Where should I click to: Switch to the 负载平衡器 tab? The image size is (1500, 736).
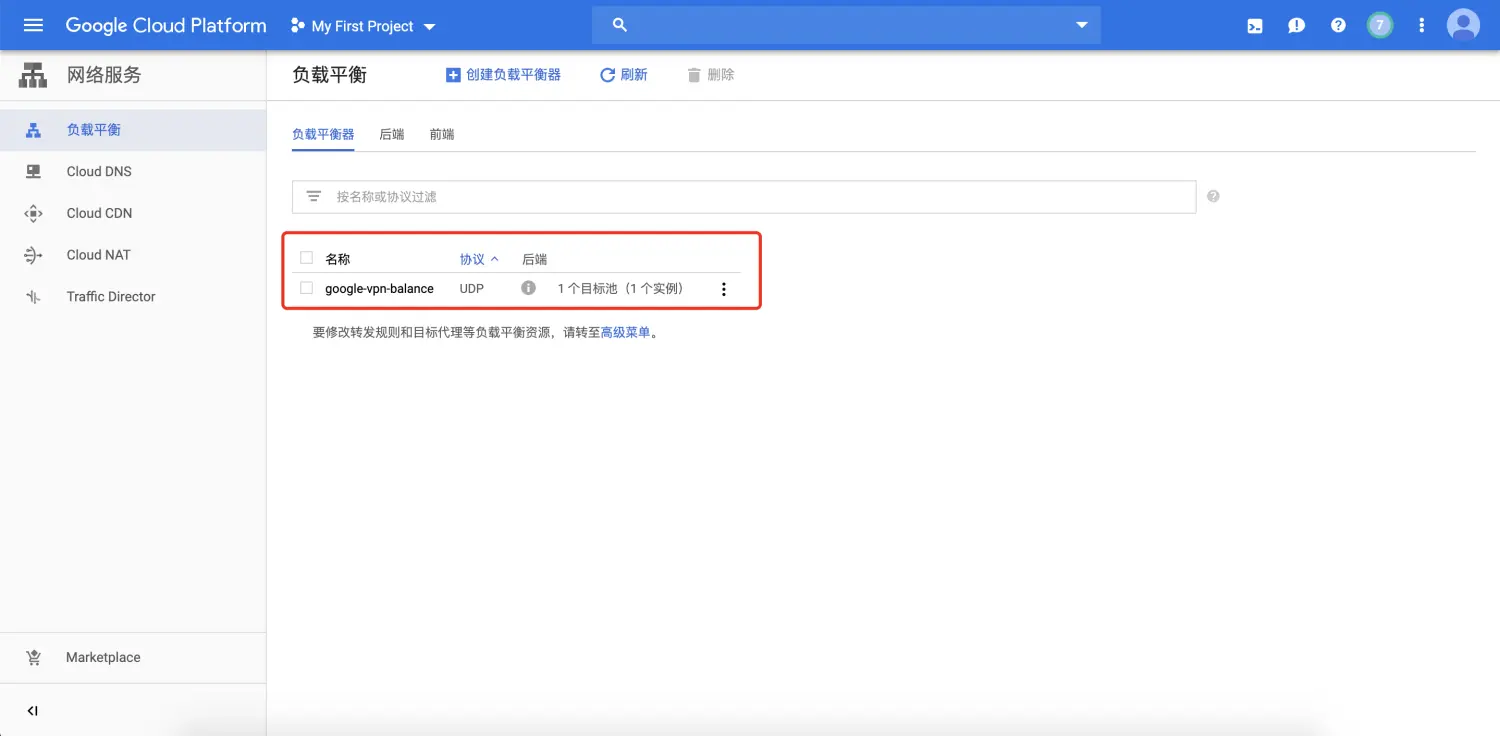point(323,134)
